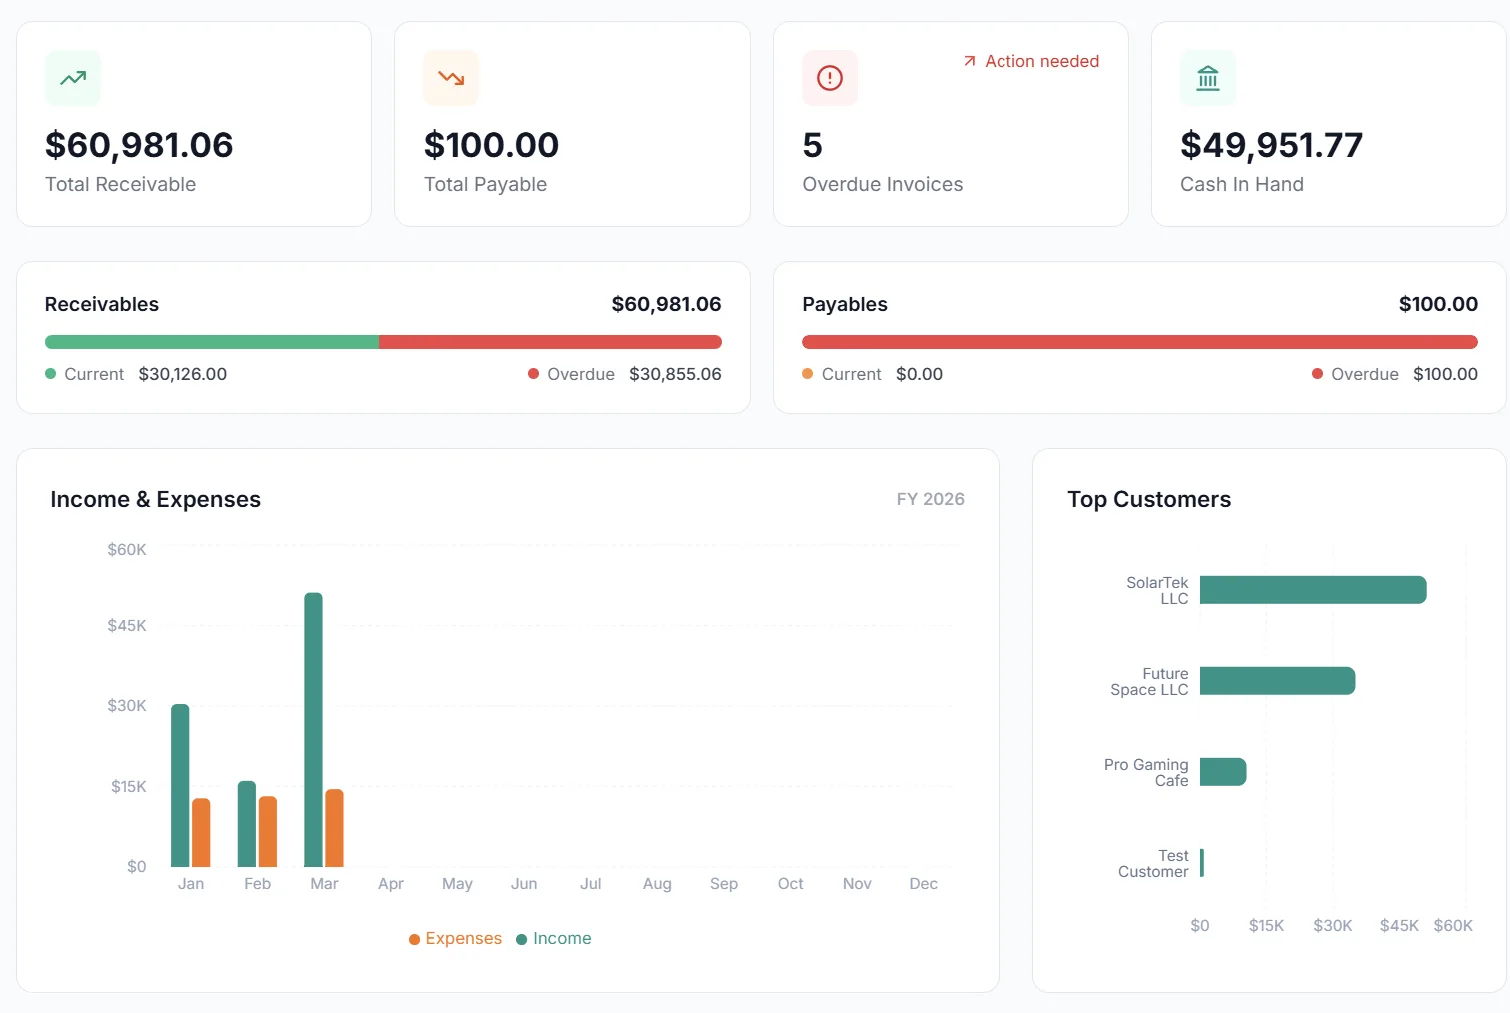Click the $45K label on Income chart axis

coord(127,626)
